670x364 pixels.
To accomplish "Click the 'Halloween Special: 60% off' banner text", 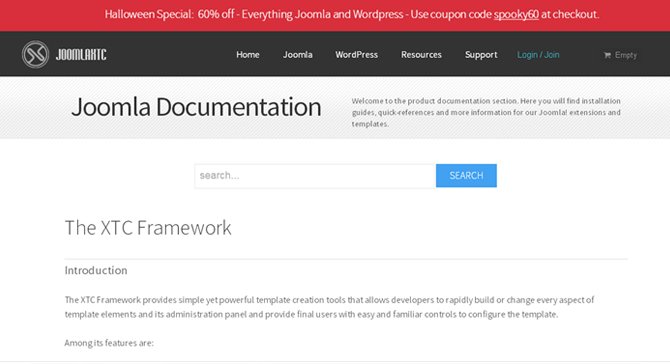I will (170, 15).
